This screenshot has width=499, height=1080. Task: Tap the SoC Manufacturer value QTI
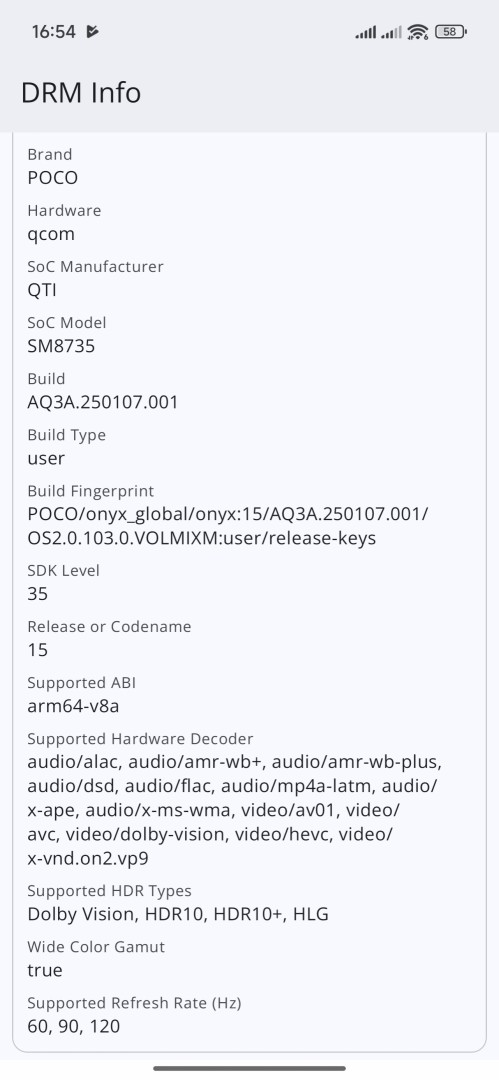pyautogui.click(x=42, y=290)
